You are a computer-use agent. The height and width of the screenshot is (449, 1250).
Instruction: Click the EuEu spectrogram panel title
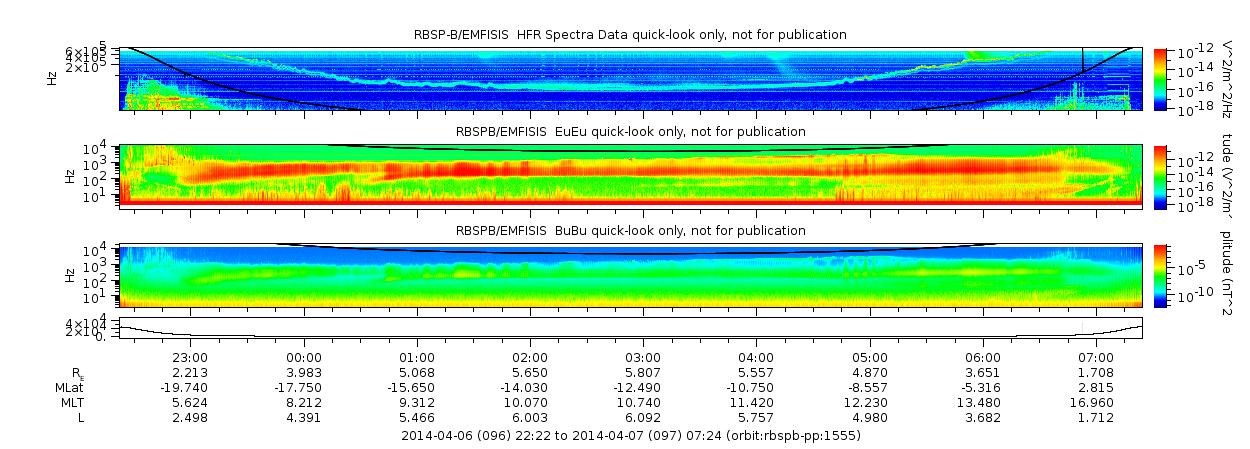point(630,132)
